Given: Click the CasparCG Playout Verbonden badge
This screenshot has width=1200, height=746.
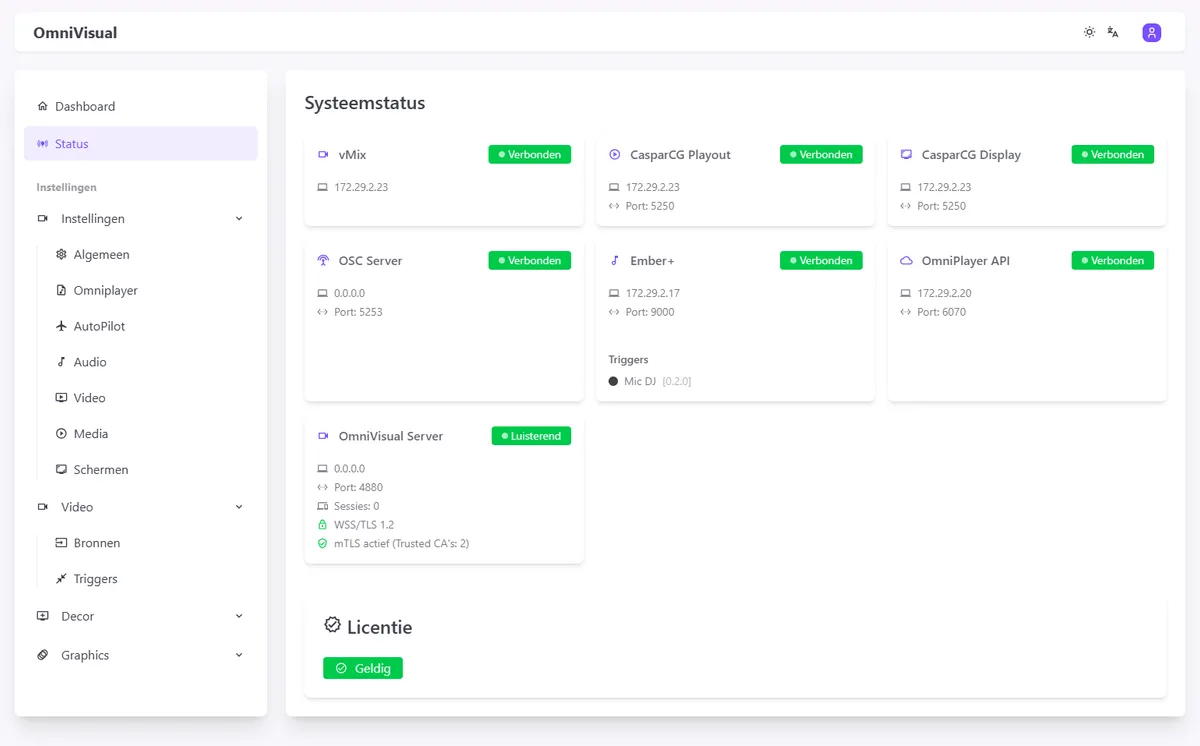Looking at the screenshot, I should 821,155.
